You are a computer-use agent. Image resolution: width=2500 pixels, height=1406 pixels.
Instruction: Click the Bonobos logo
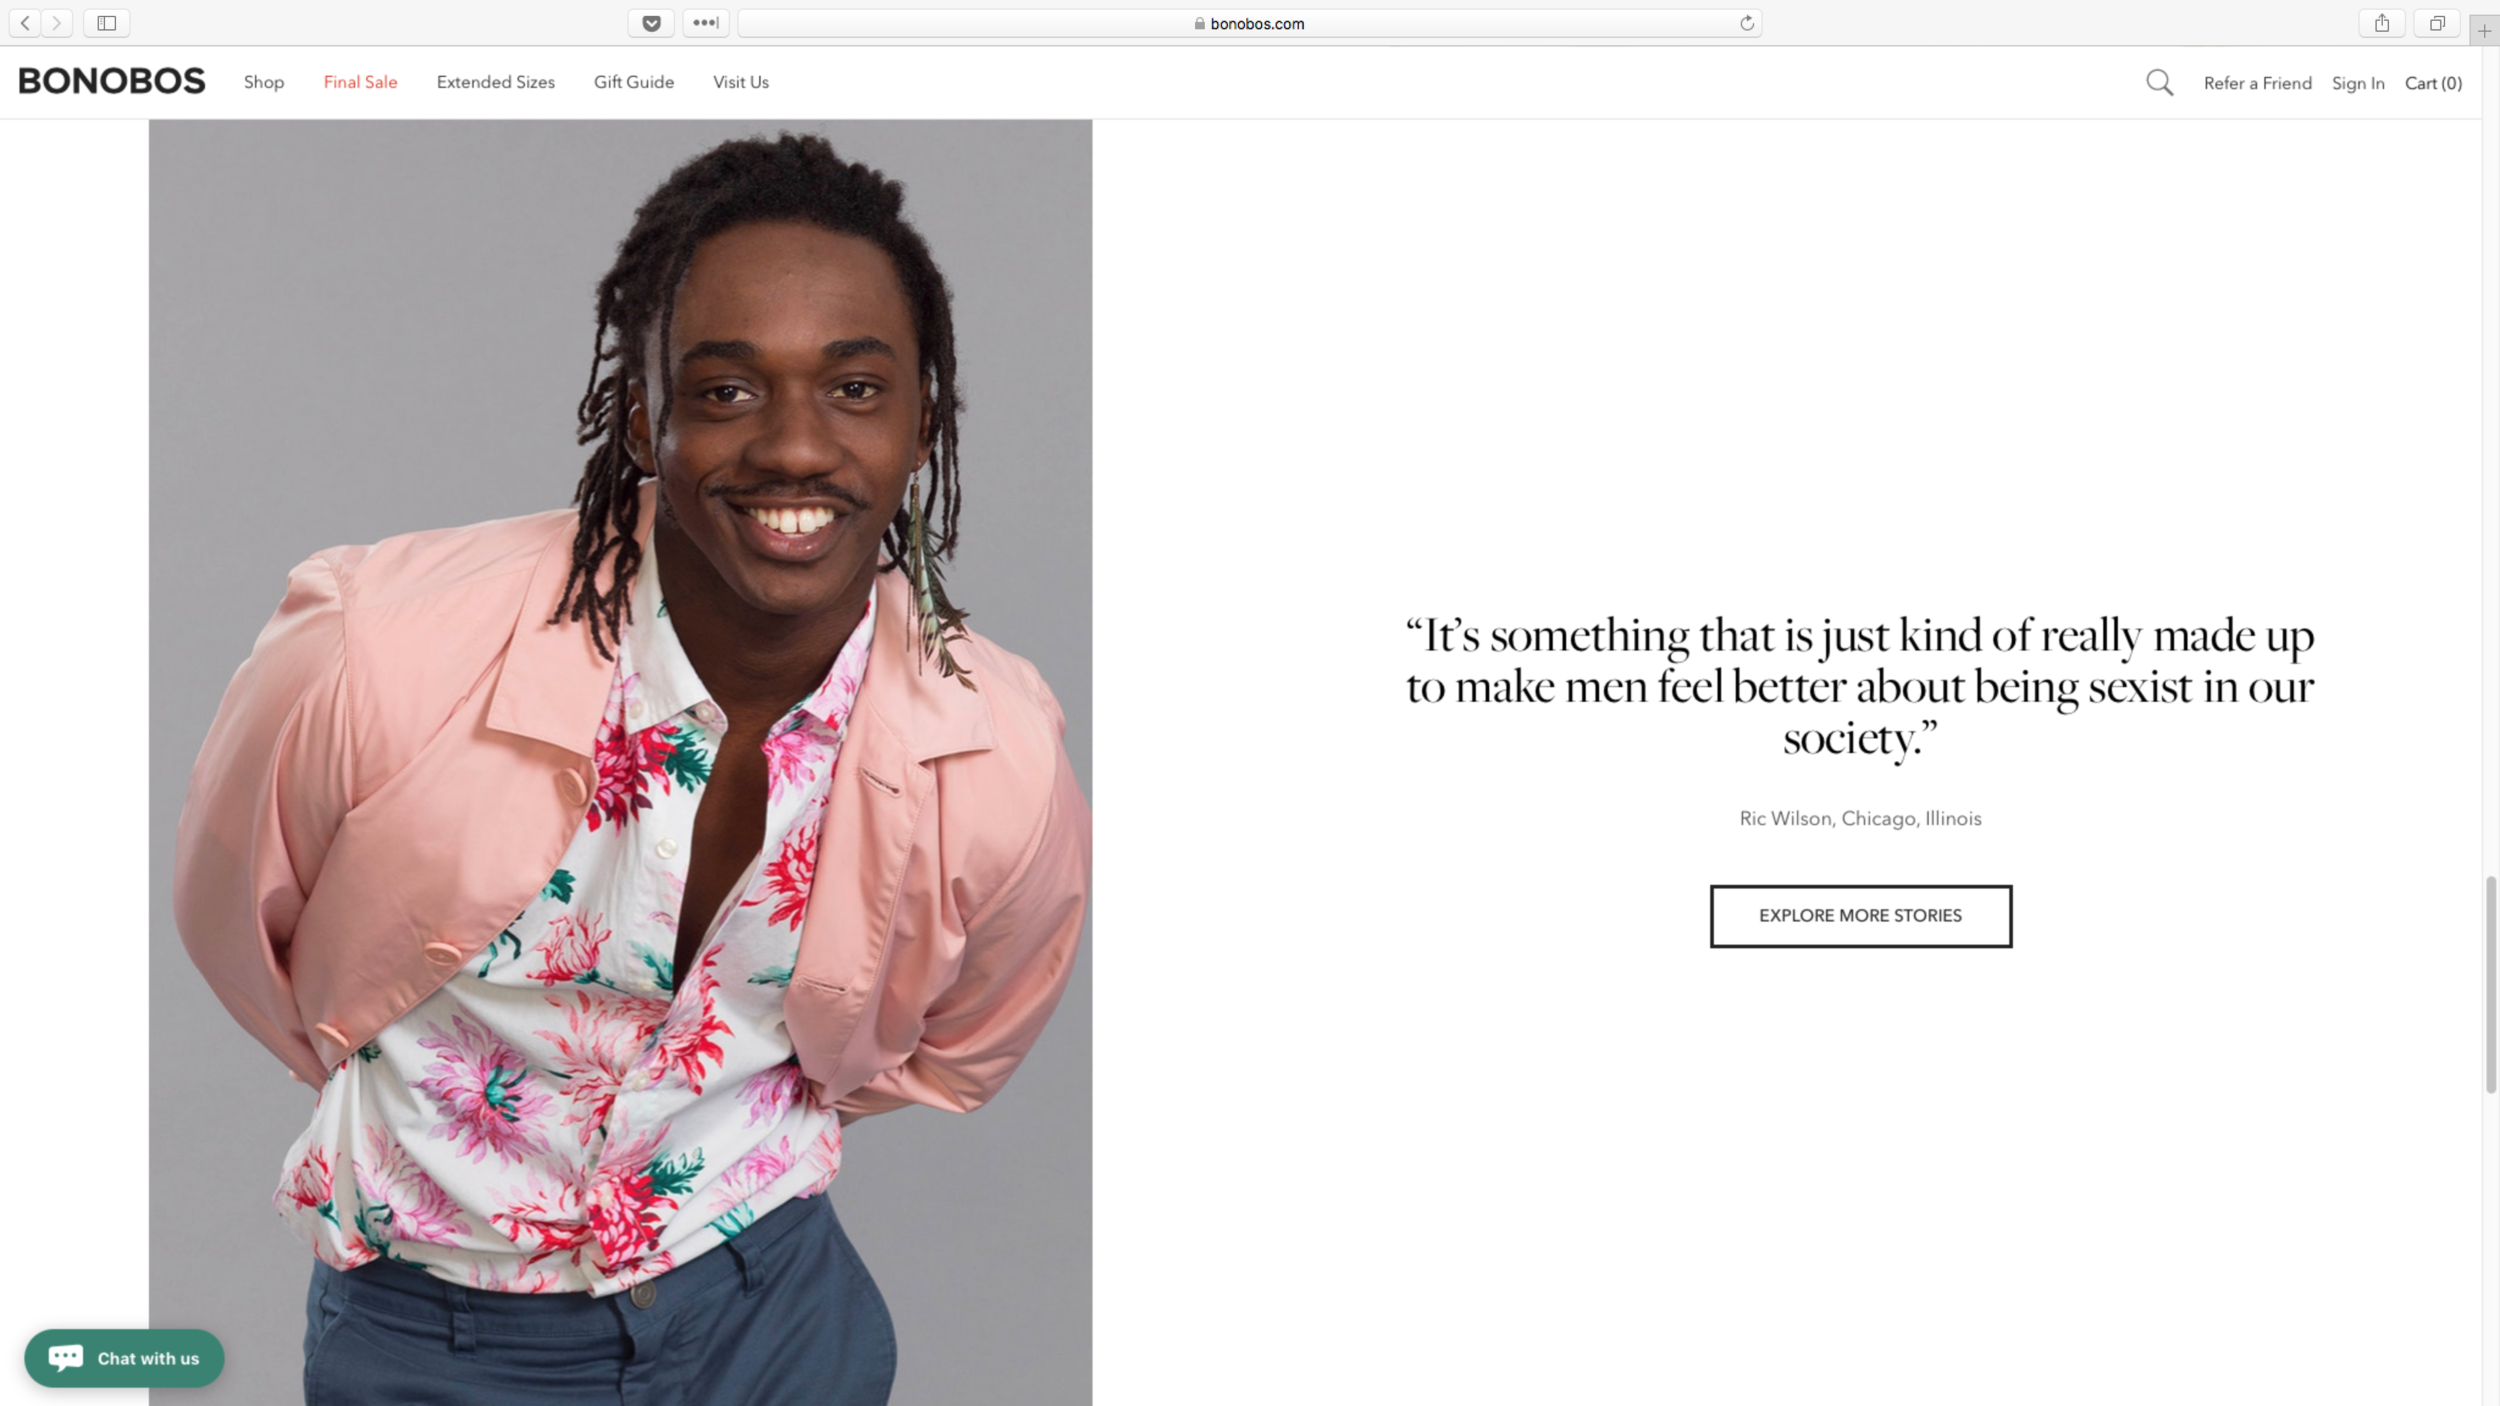tap(112, 81)
